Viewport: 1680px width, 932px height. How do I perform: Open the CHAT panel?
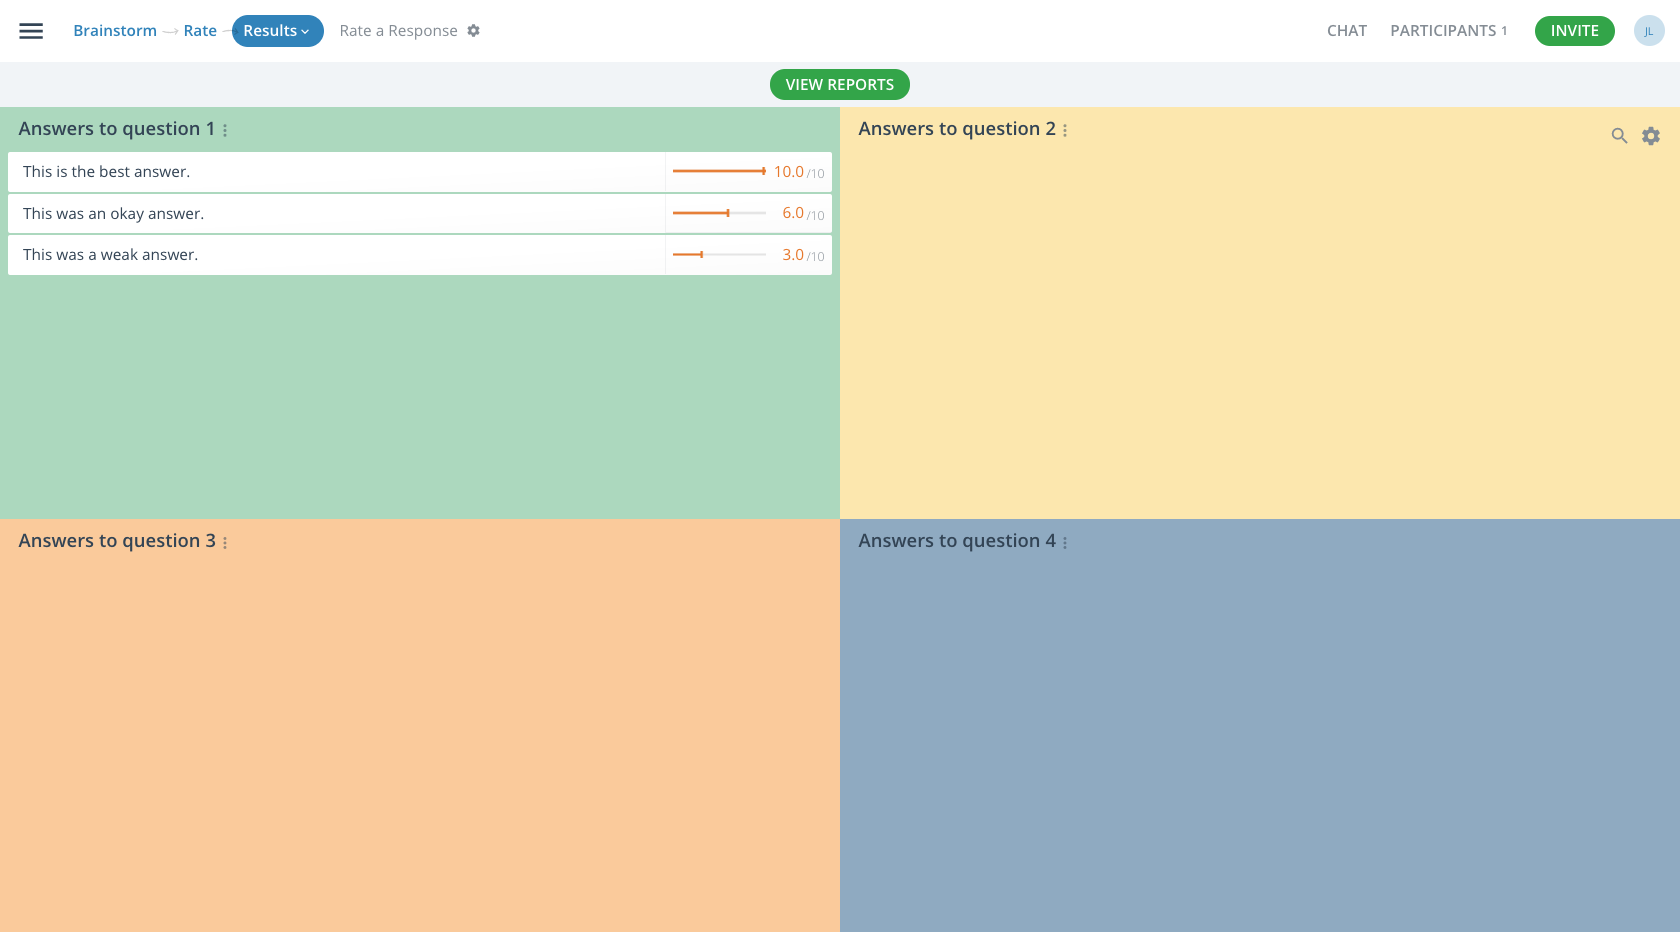(1347, 31)
